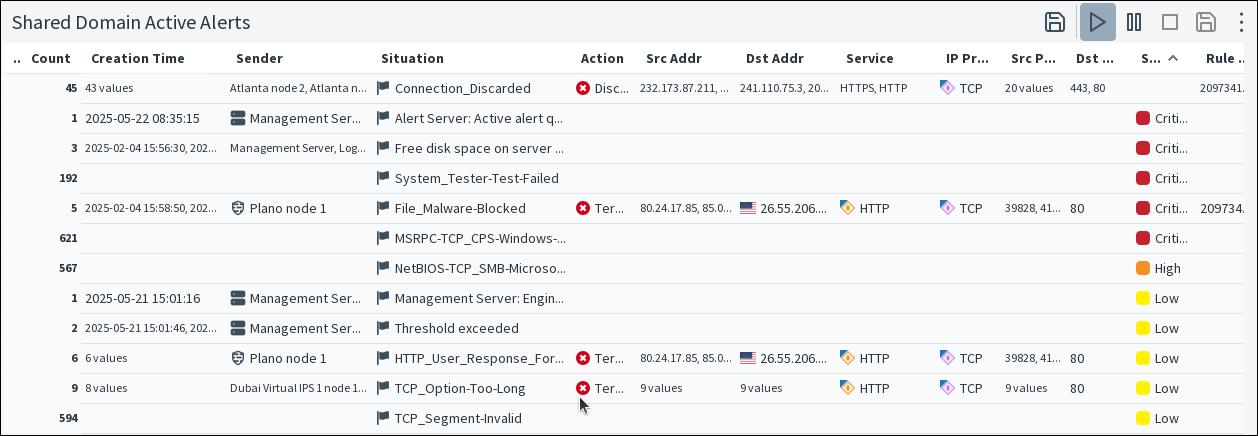Click the save icon in the toolbar
The width and height of the screenshot is (1258, 436).
1054,22
